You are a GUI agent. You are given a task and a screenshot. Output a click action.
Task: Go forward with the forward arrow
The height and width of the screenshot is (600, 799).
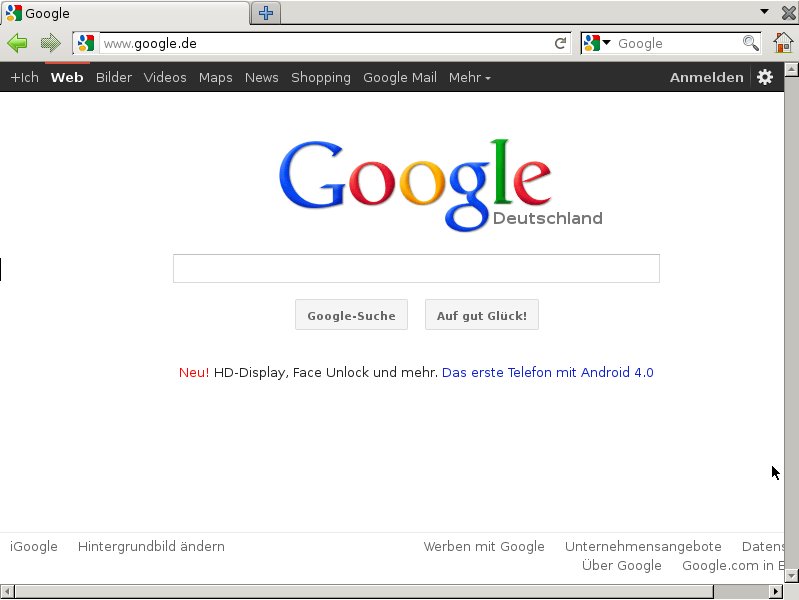click(50, 43)
